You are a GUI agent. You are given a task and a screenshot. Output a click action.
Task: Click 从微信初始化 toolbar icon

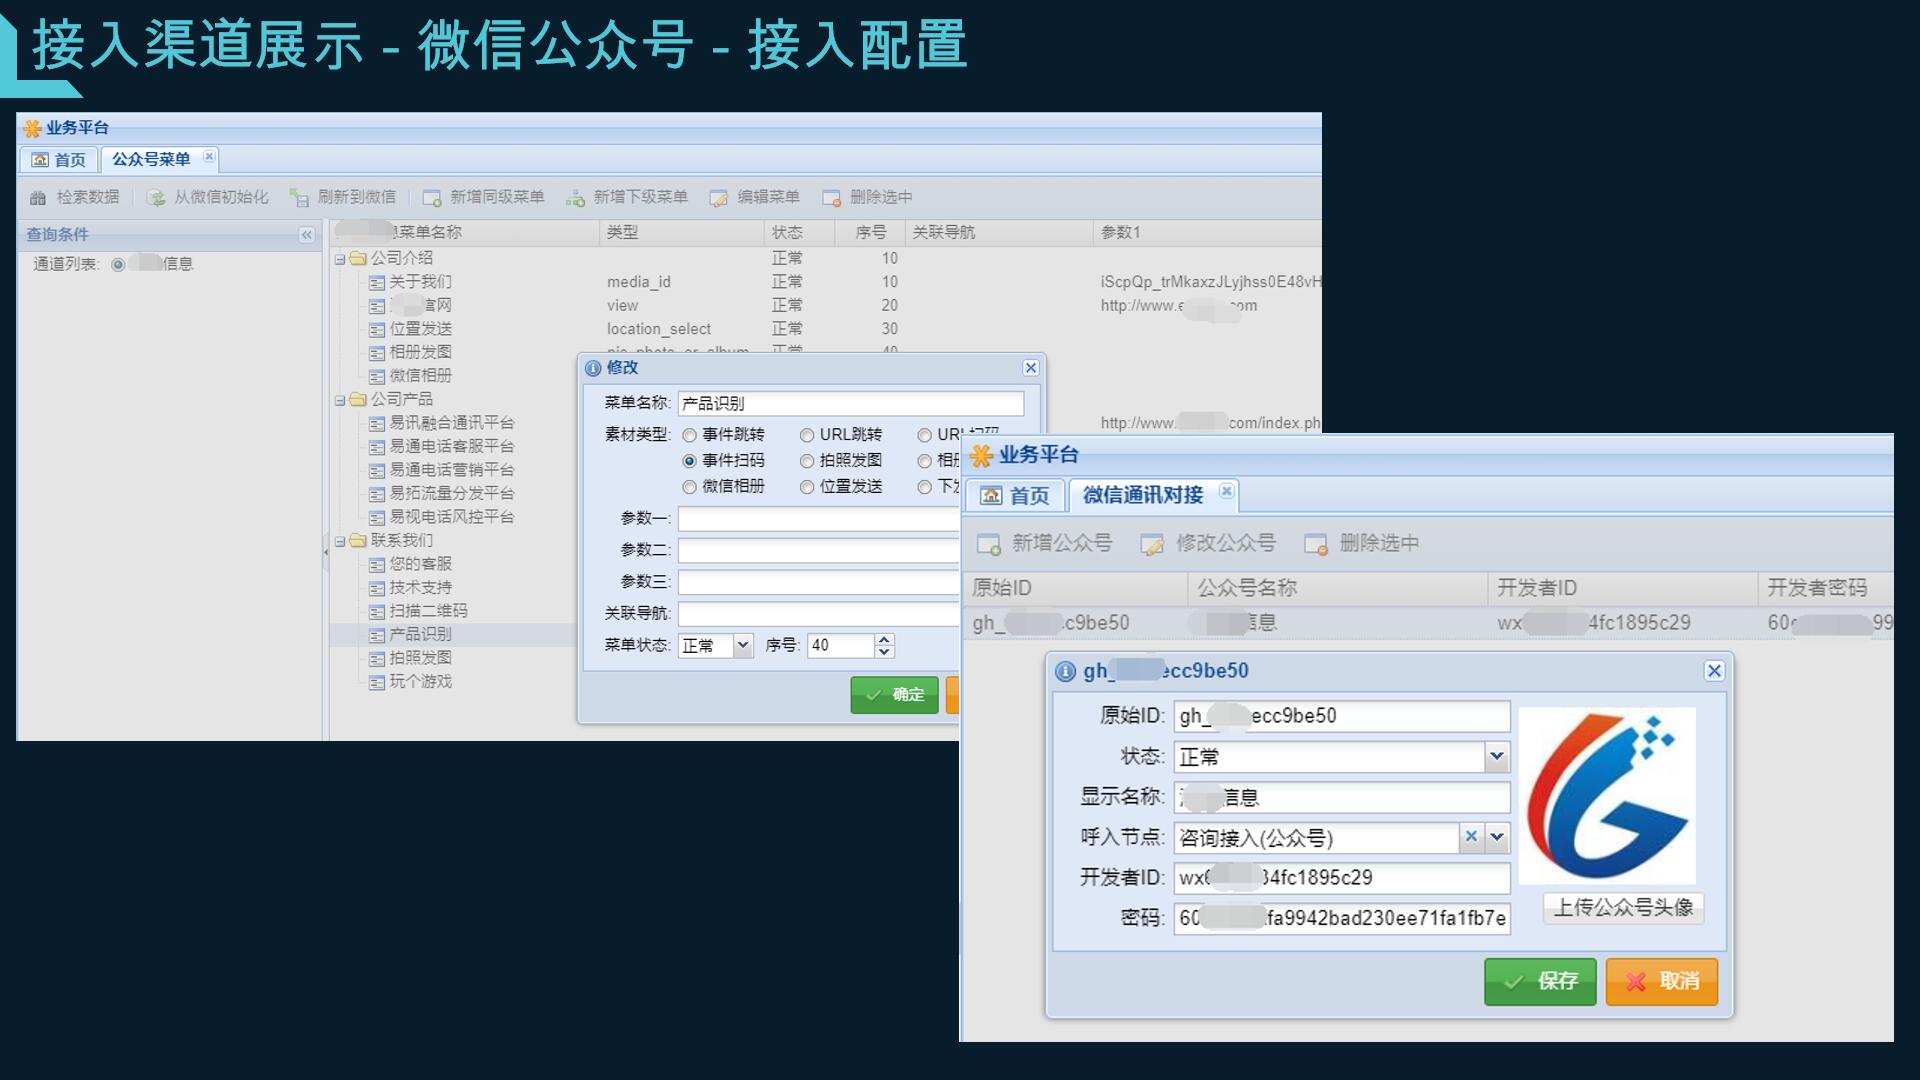click(156, 198)
